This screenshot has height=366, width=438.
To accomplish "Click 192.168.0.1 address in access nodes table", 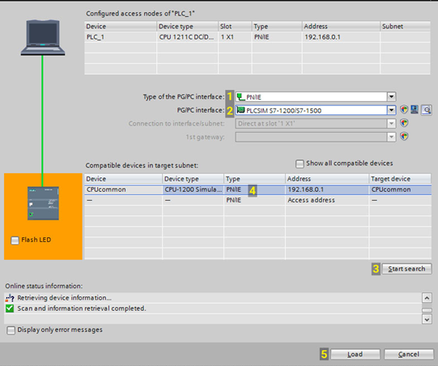I will point(322,37).
